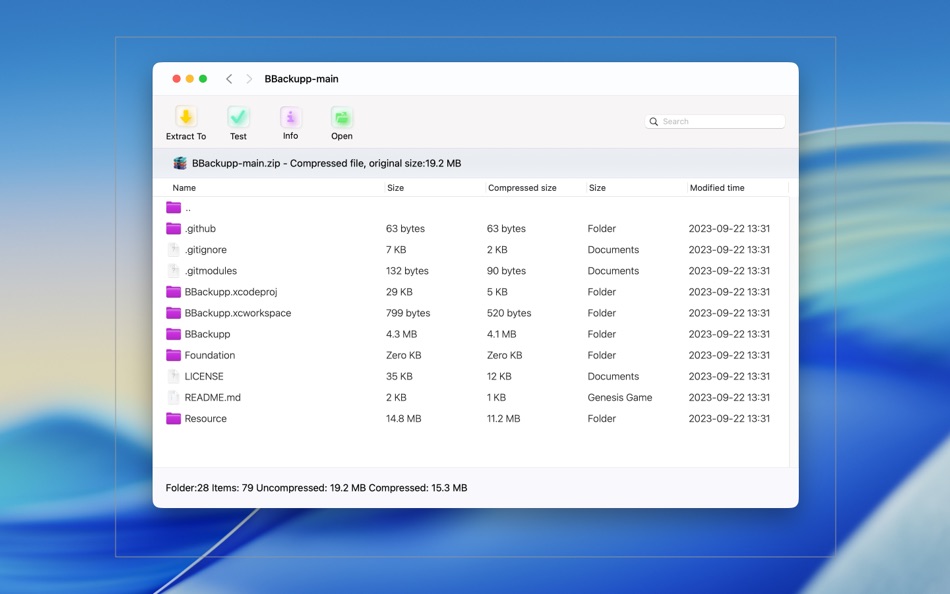950x594 pixels.
Task: Click the 14.8 MB size value
Action: tap(404, 418)
